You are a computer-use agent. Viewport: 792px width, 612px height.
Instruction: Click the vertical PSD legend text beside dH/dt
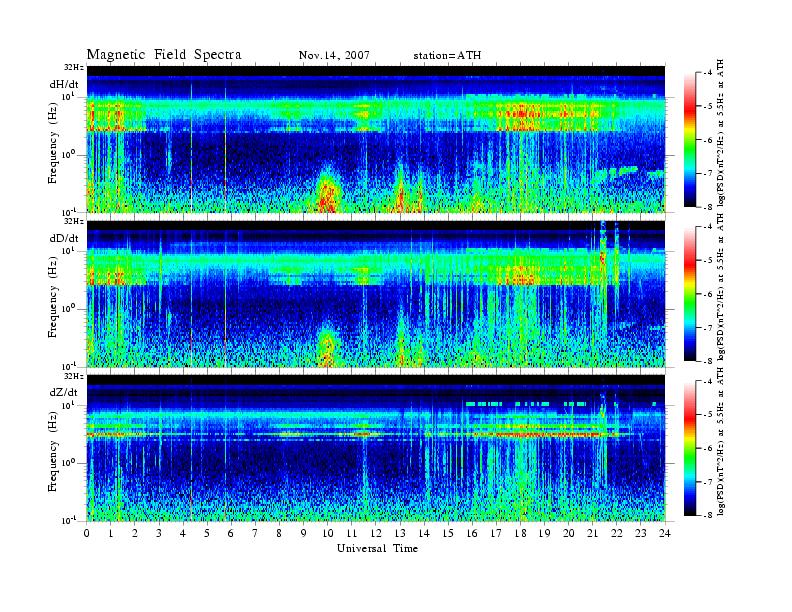[x=721, y=132]
